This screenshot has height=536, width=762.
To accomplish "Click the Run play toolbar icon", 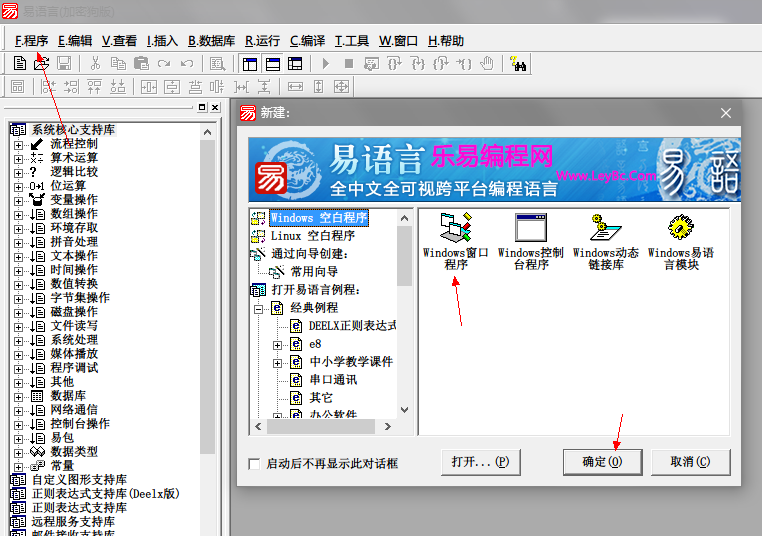I will [326, 63].
